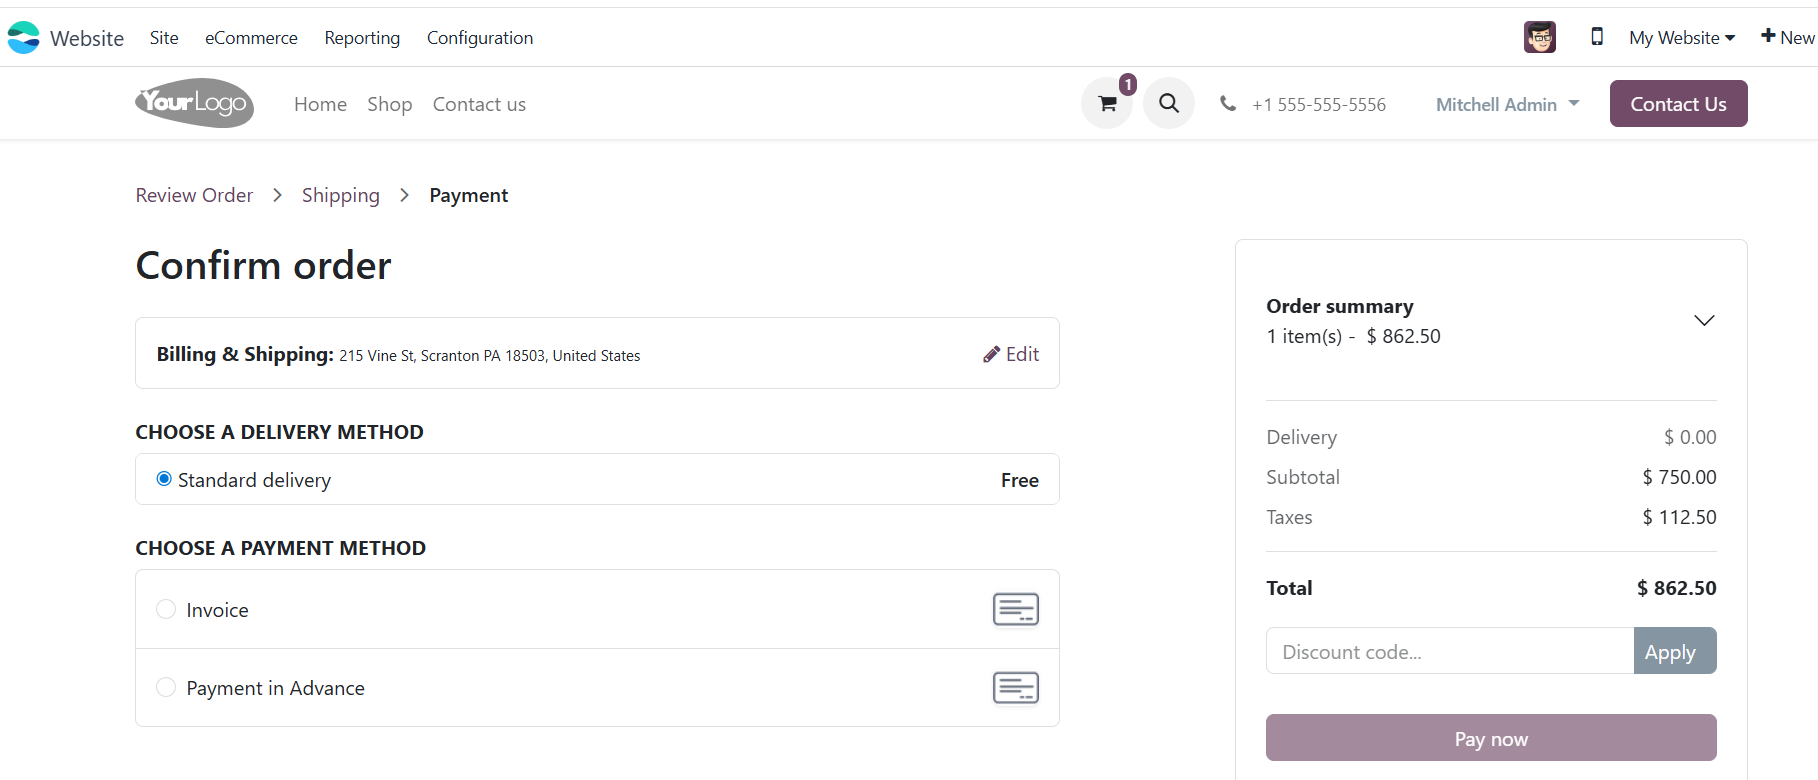Click the Odoo Website app logo
1818x780 pixels.
tap(24, 38)
